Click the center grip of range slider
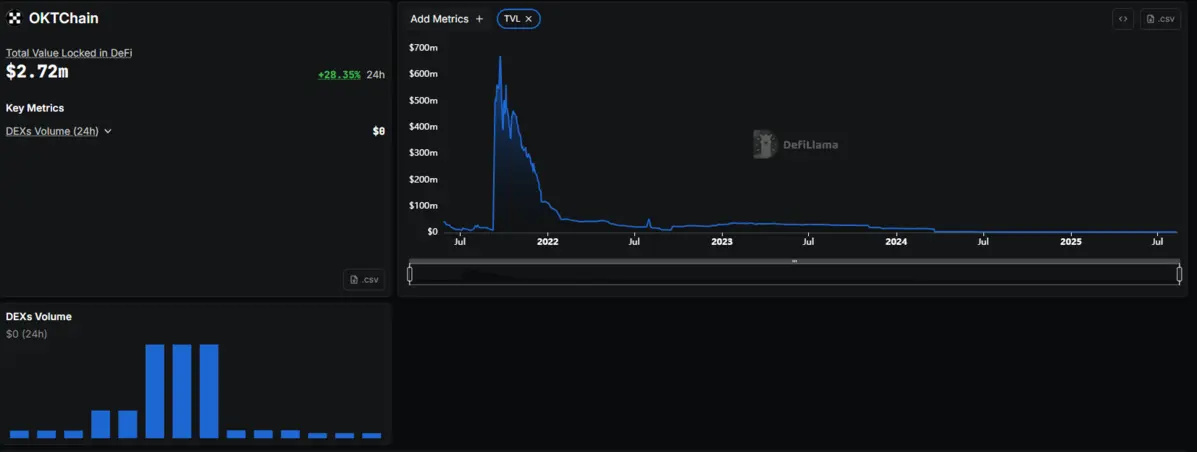The height and width of the screenshot is (452, 1197). click(x=794, y=261)
